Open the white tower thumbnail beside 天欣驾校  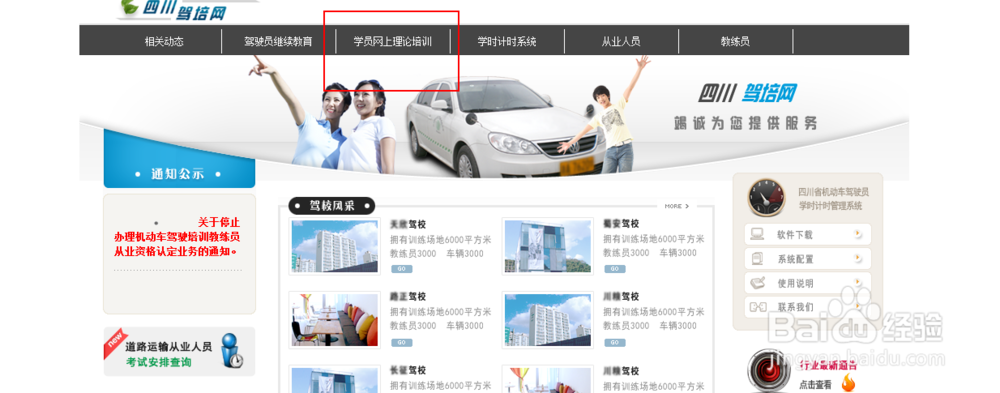(x=334, y=246)
